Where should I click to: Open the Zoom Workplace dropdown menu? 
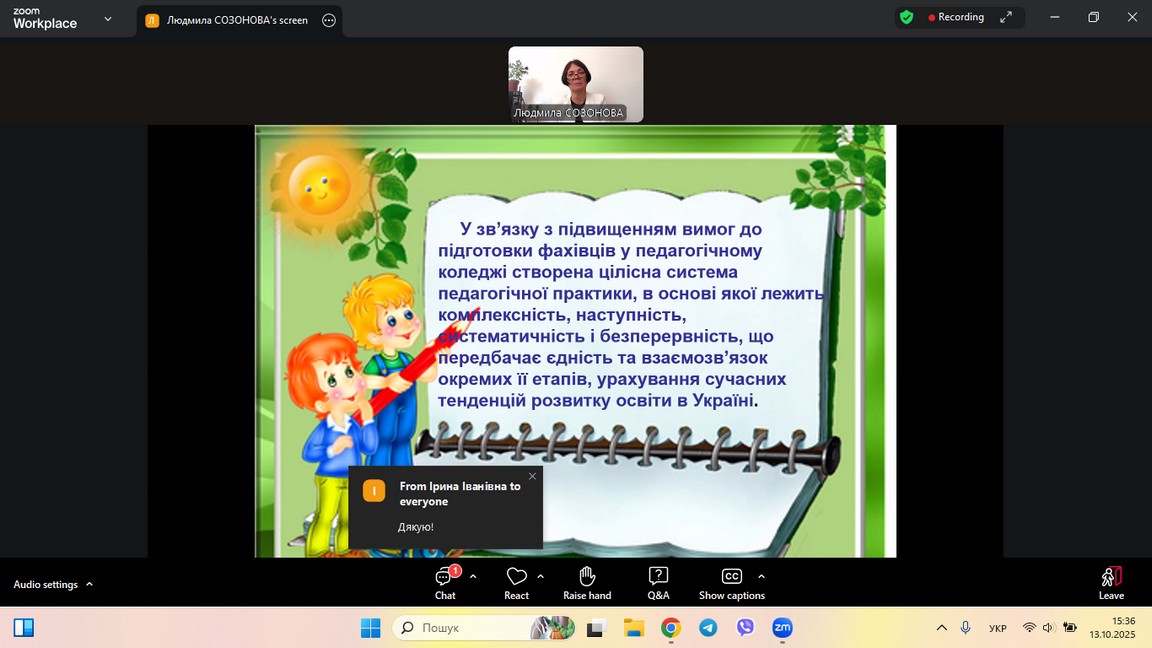coord(108,18)
